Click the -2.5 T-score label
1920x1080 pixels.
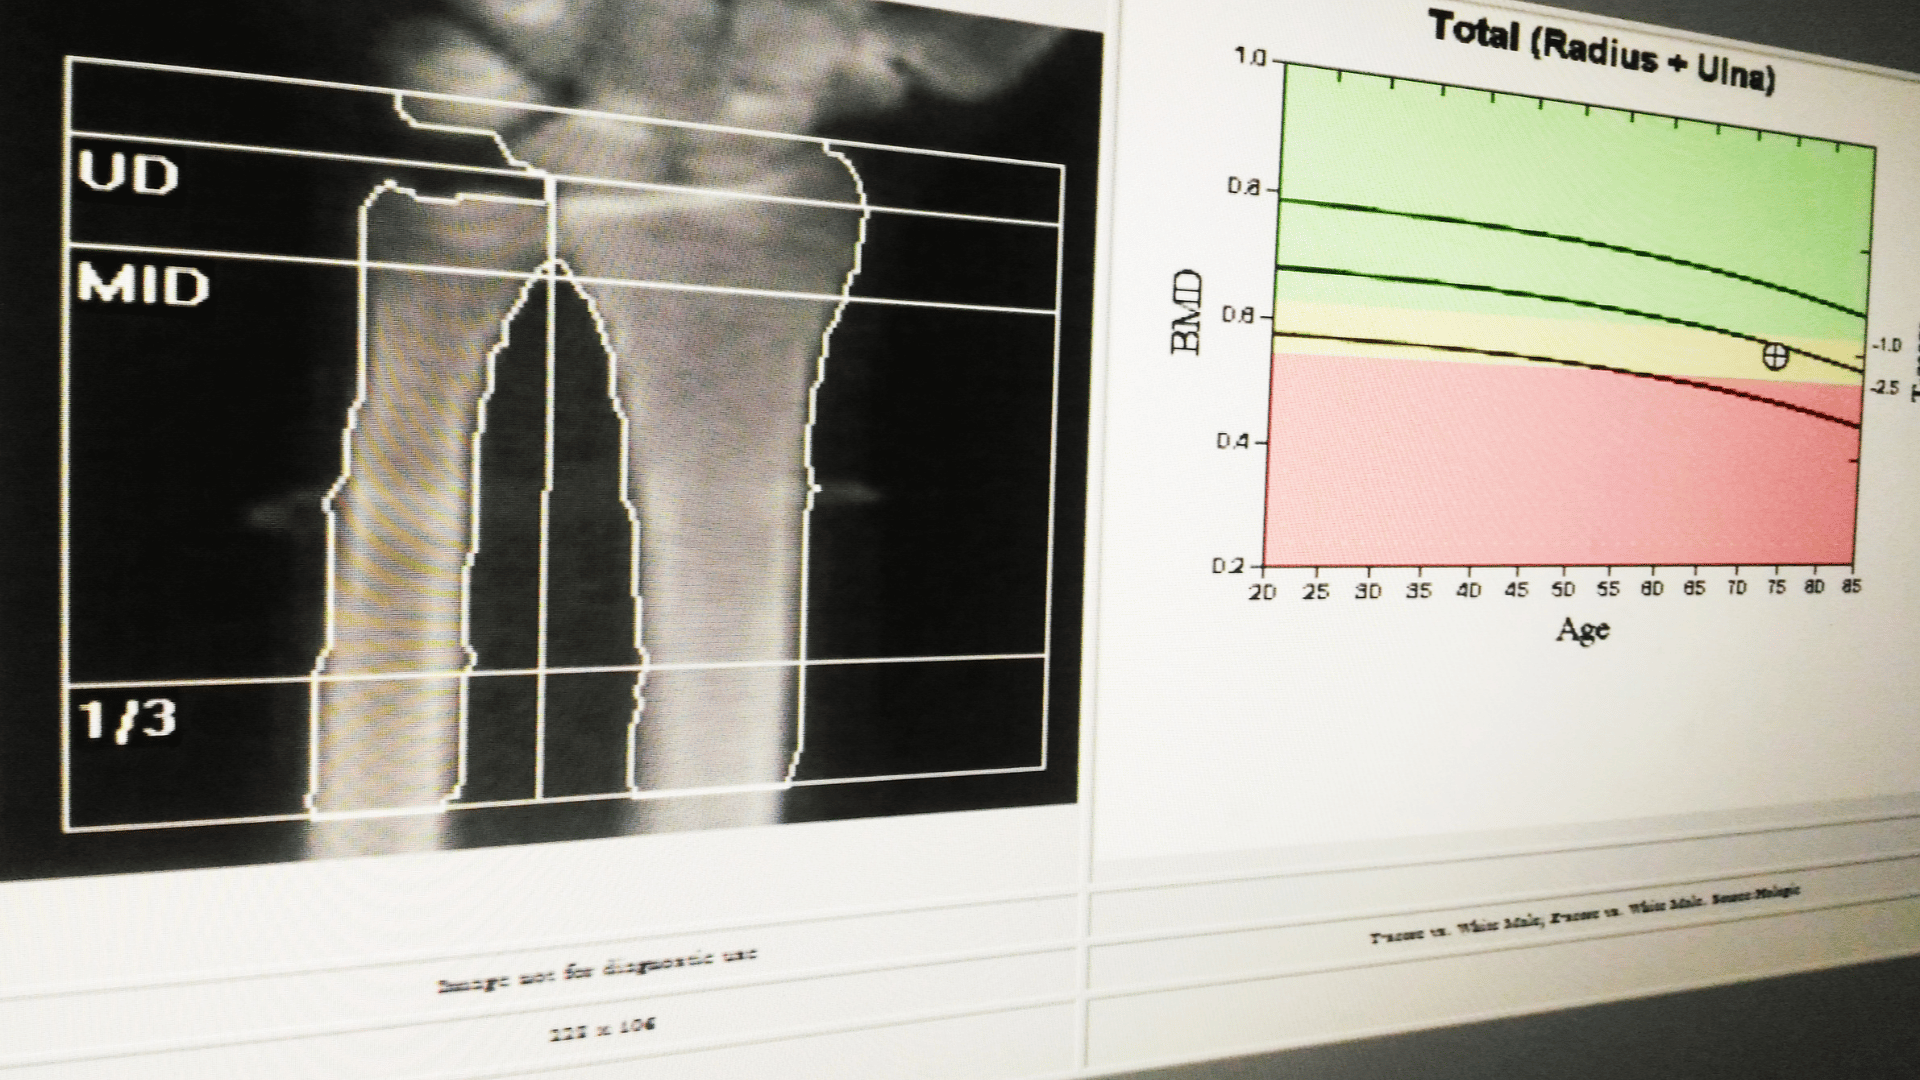(1884, 387)
